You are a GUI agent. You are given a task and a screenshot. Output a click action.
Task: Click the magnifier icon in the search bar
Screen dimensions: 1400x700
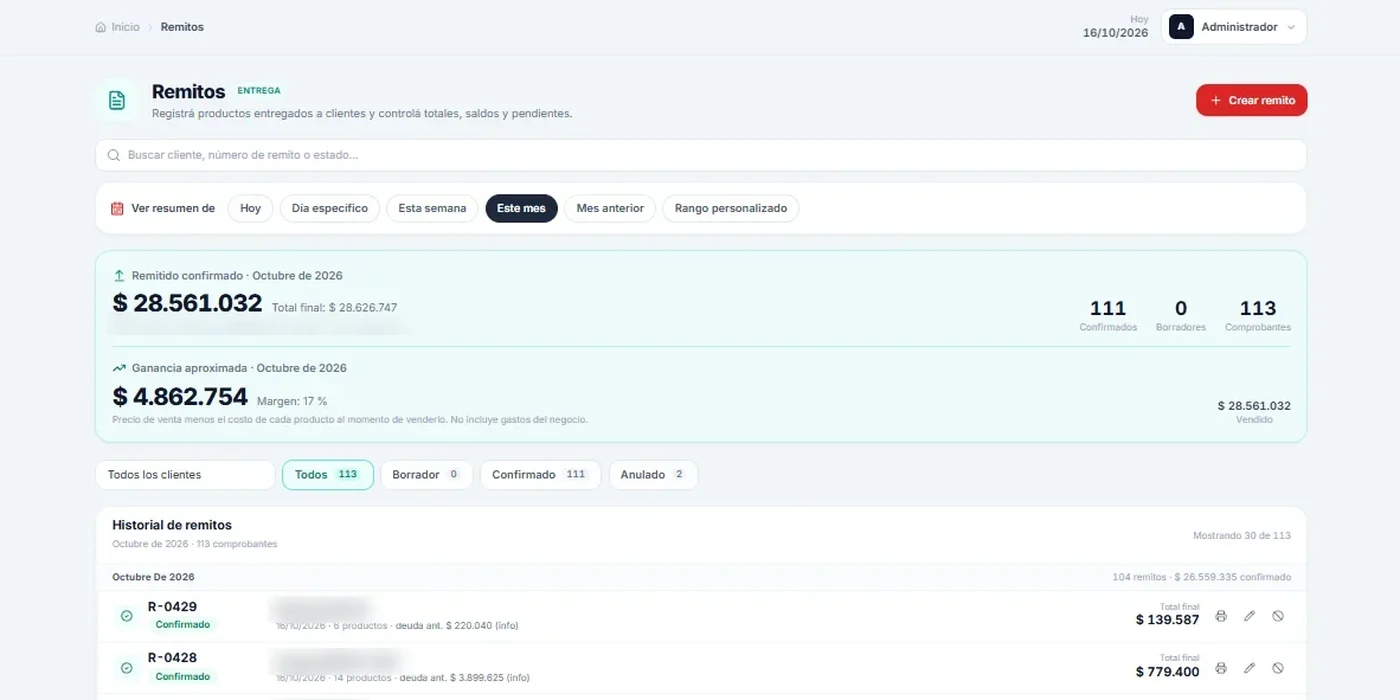click(x=114, y=155)
